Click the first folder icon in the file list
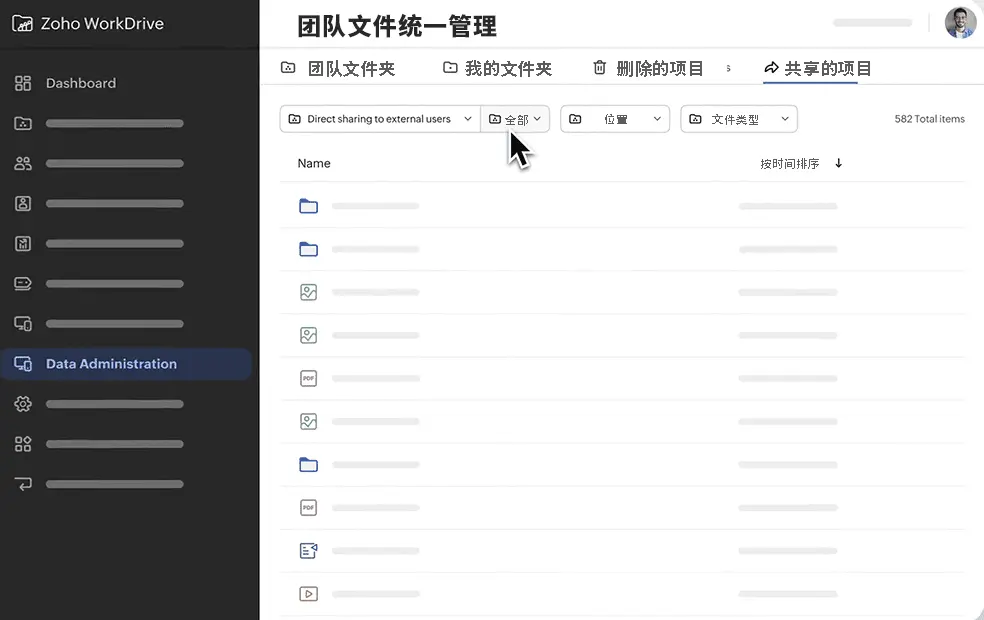984x620 pixels. (x=308, y=206)
